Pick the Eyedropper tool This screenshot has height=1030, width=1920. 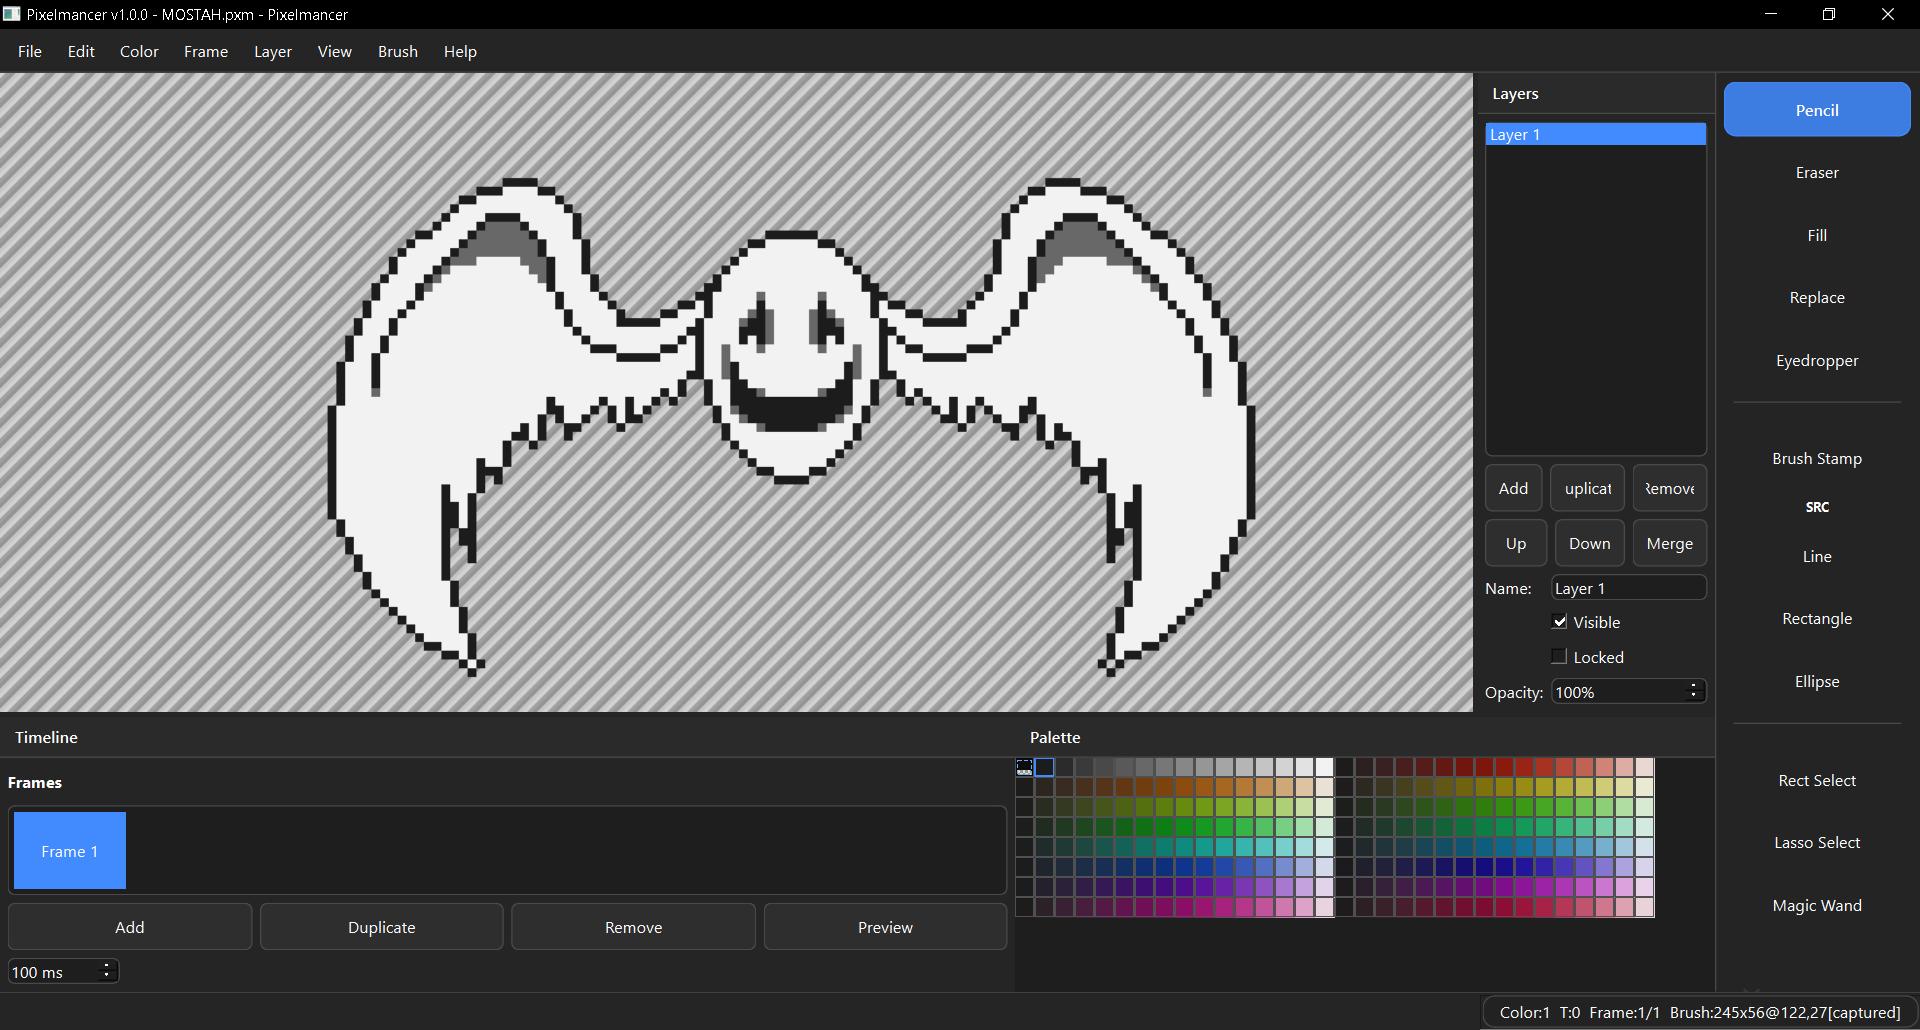coord(1817,361)
